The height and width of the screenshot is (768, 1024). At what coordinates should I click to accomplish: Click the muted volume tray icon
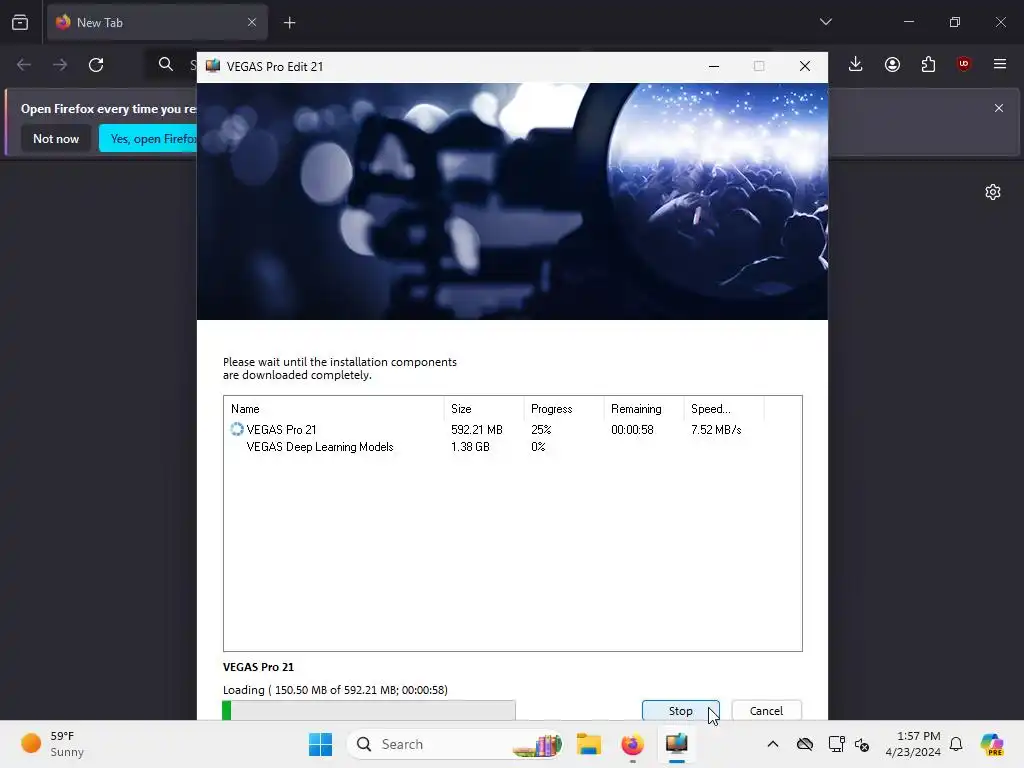click(x=862, y=744)
